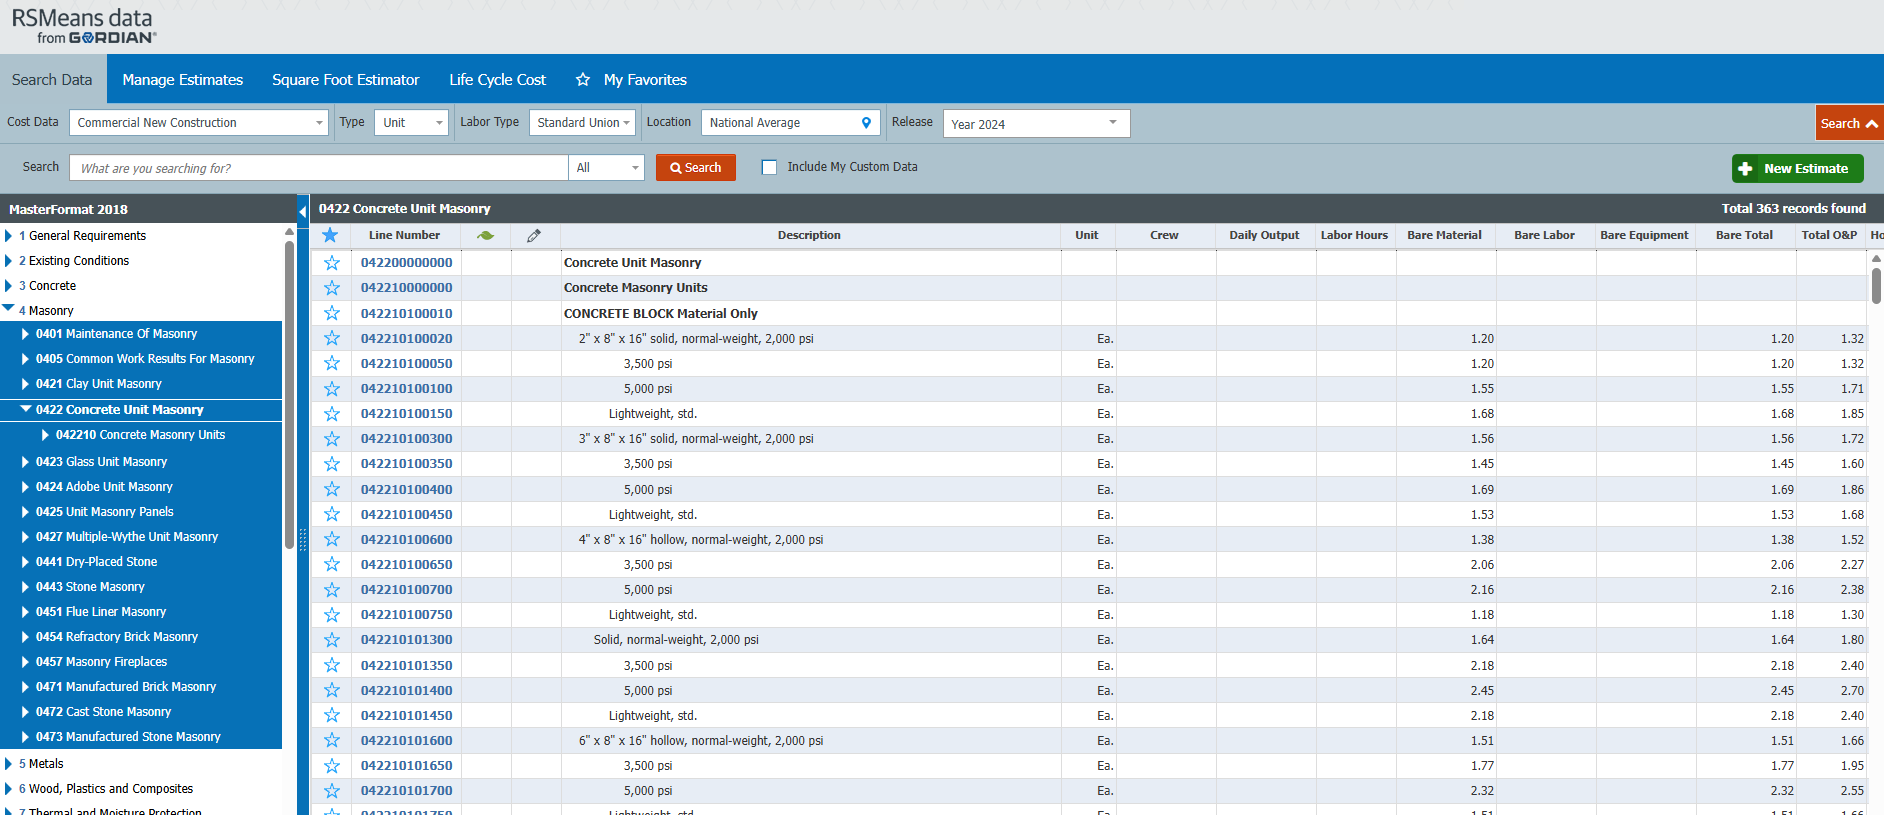Star the row for line 042210100100
The image size is (1884, 815).
tap(331, 388)
